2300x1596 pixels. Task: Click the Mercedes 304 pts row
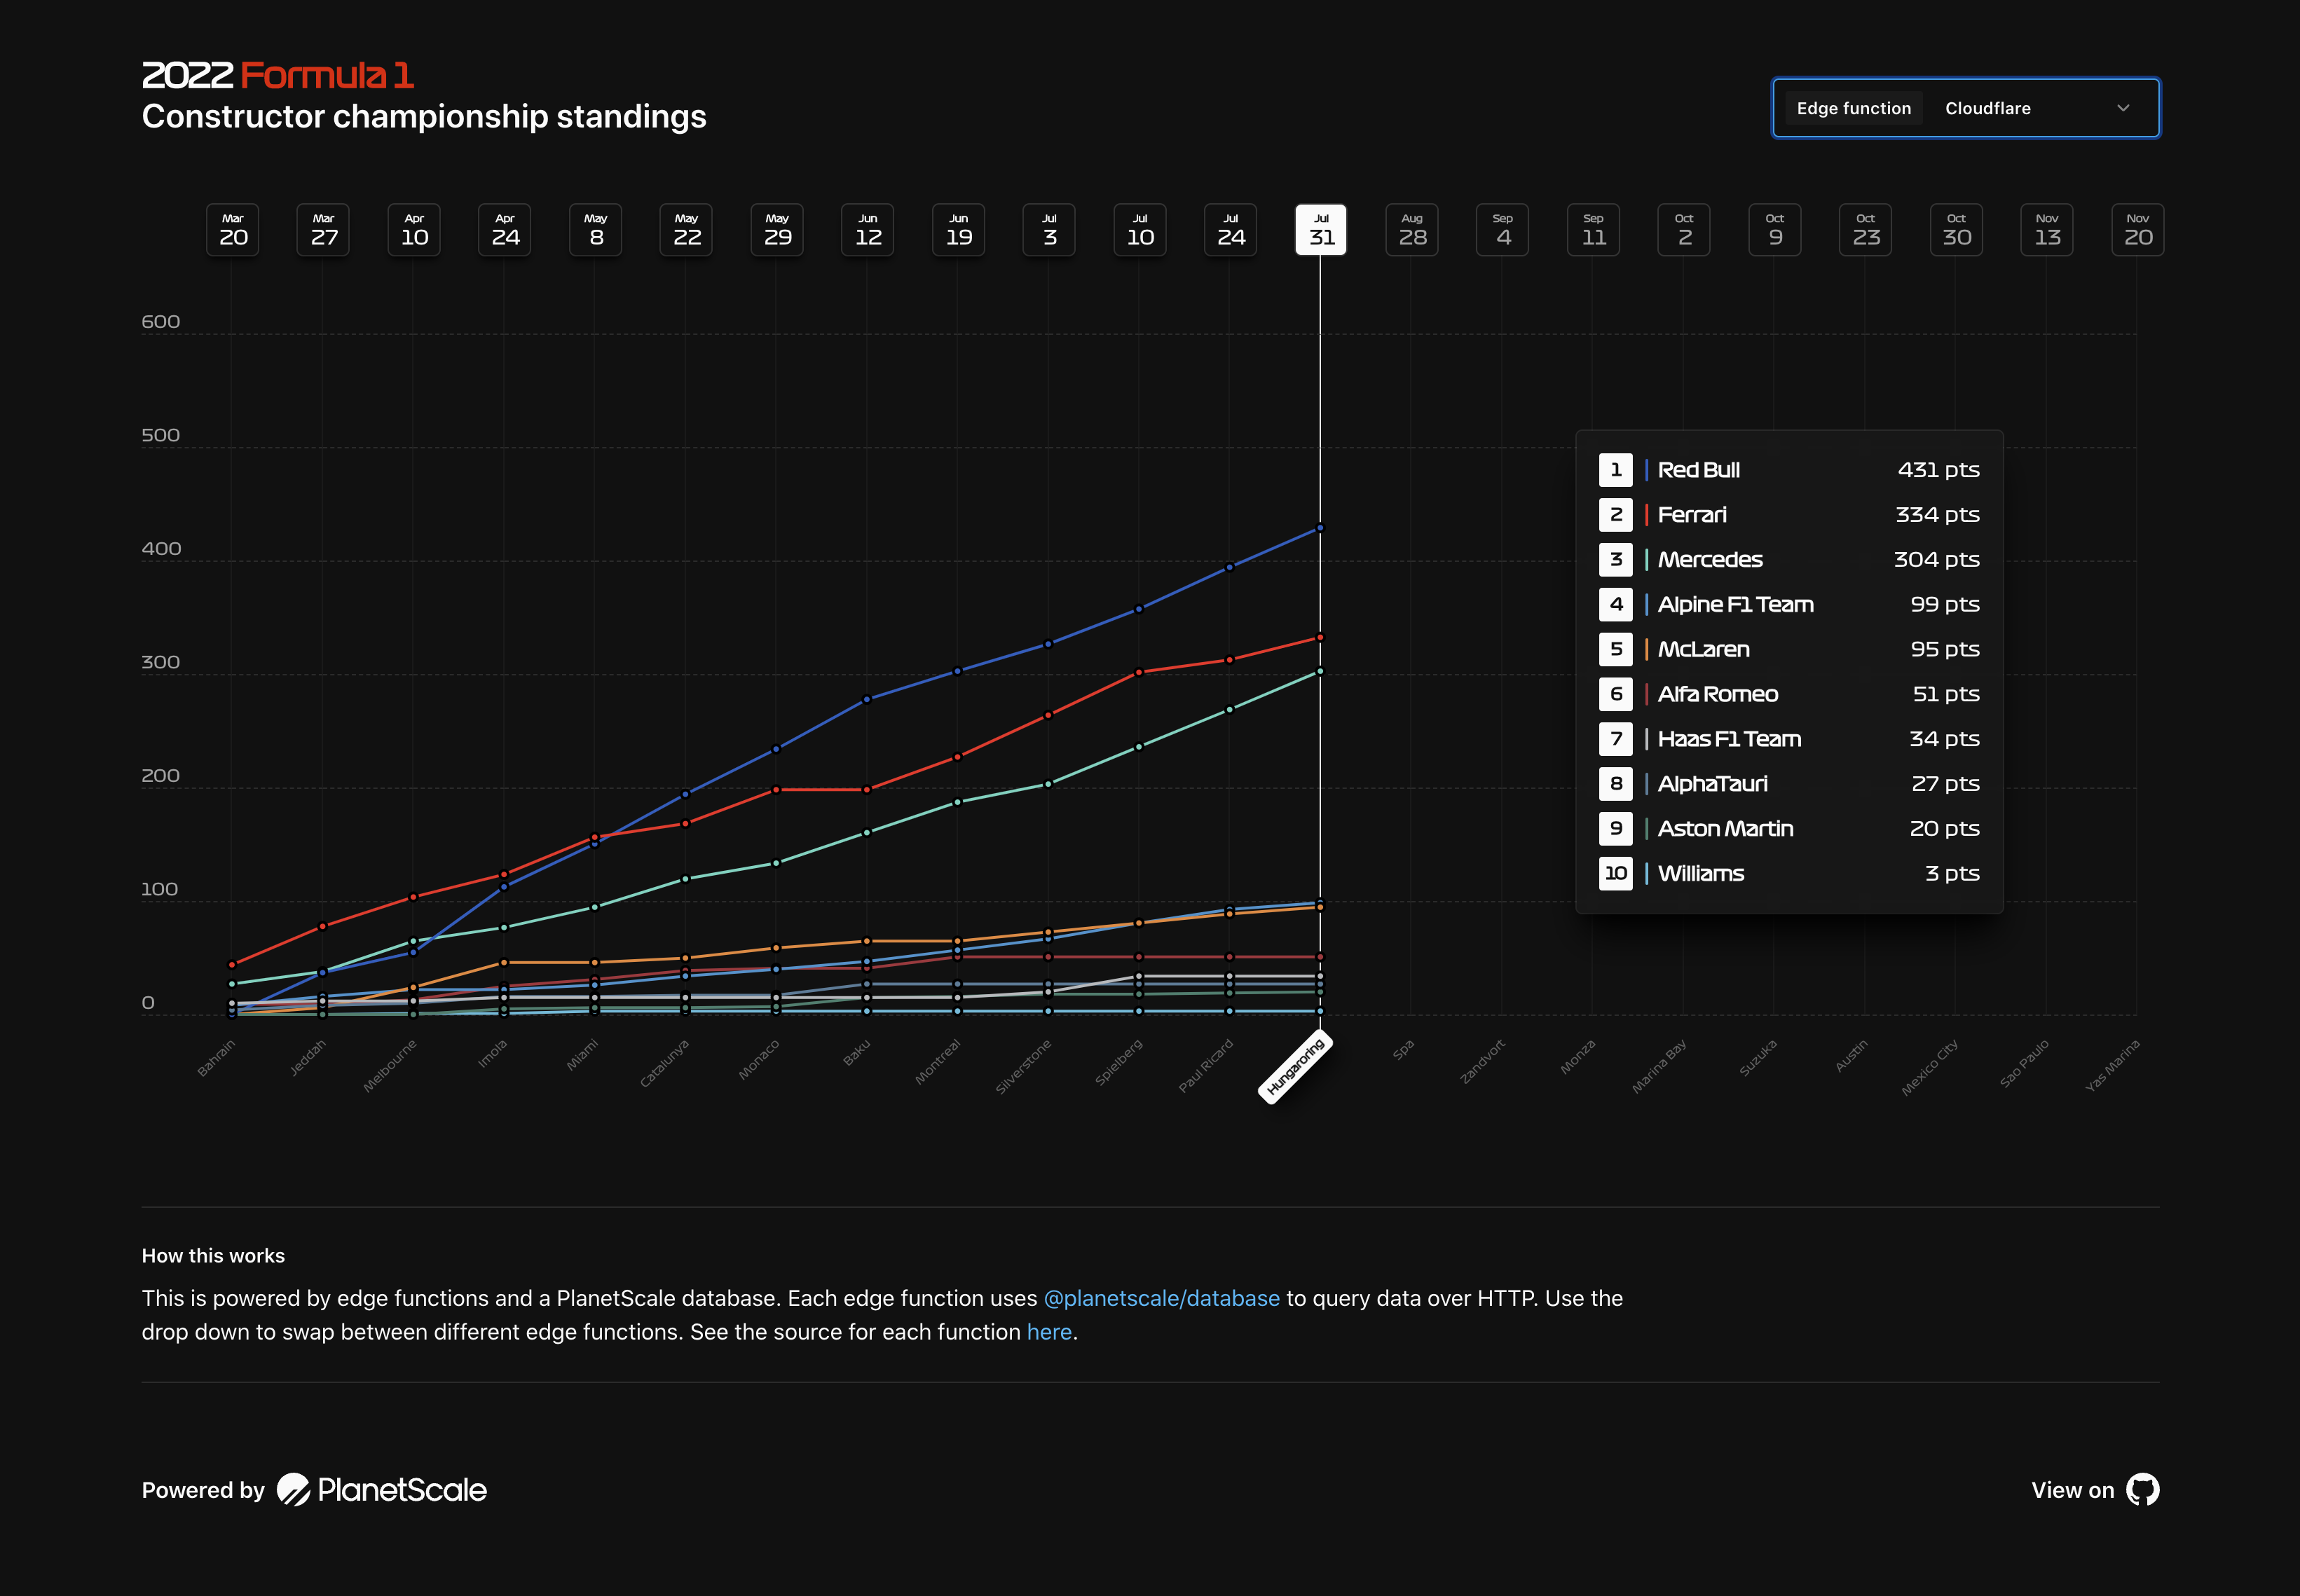pyautogui.click(x=1789, y=559)
